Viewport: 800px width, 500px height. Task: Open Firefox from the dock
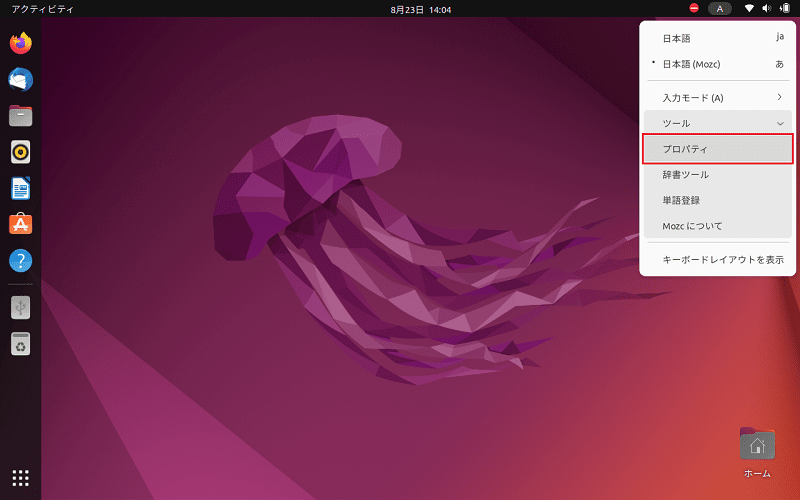pyautogui.click(x=20, y=43)
